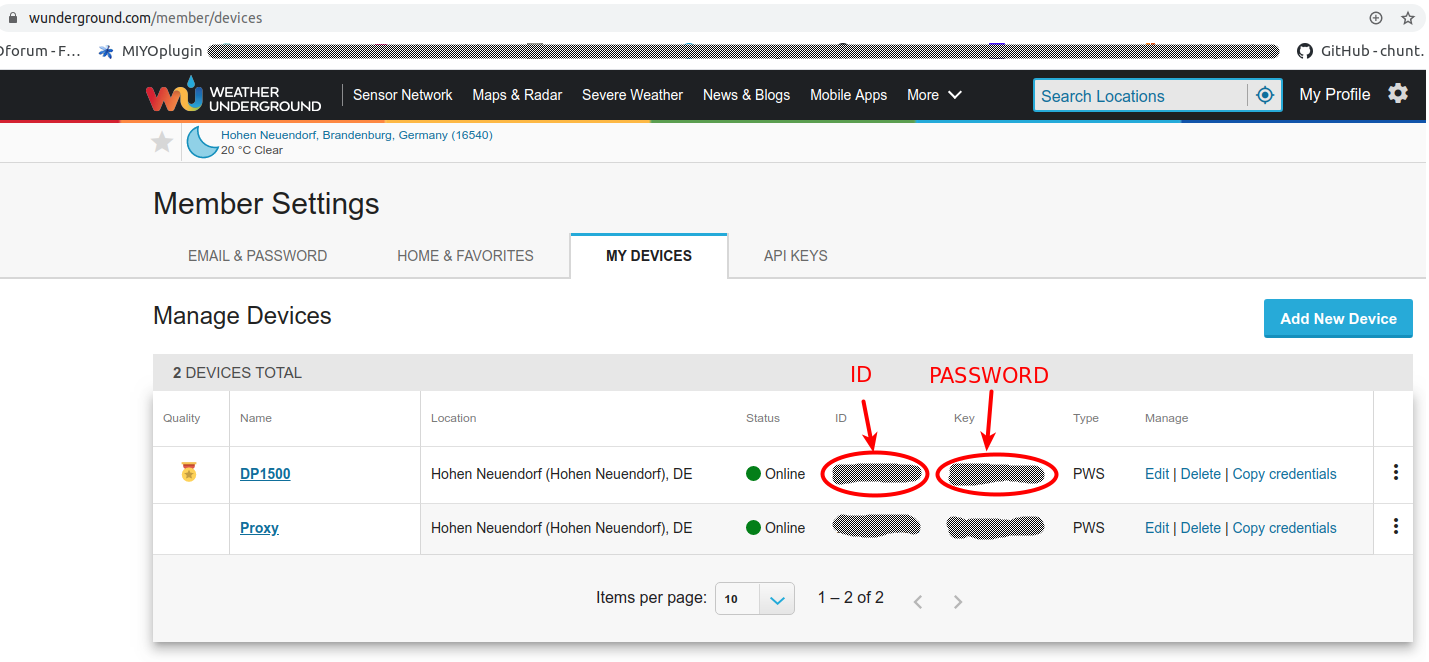This screenshot has height=662, width=1429.
Task: Open the DP1500 device link
Action: [x=265, y=474]
